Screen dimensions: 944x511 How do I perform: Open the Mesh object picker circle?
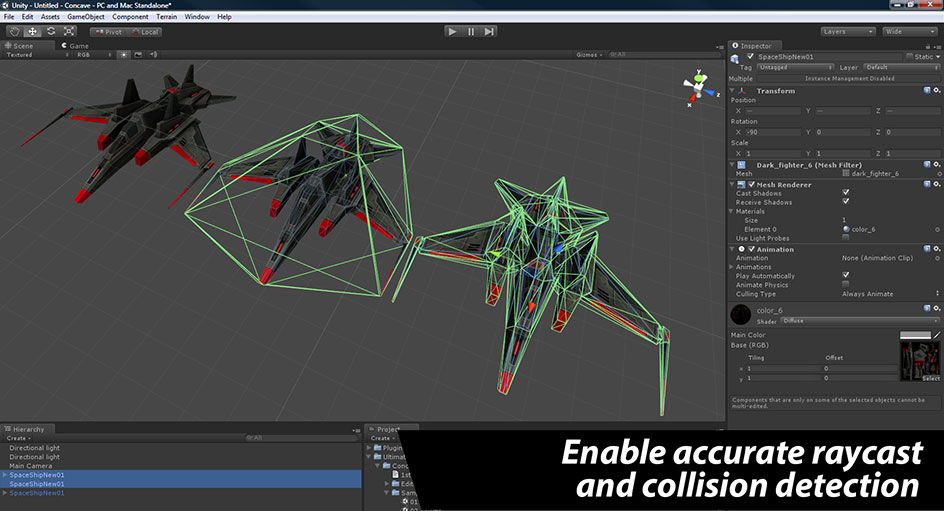coord(938,174)
